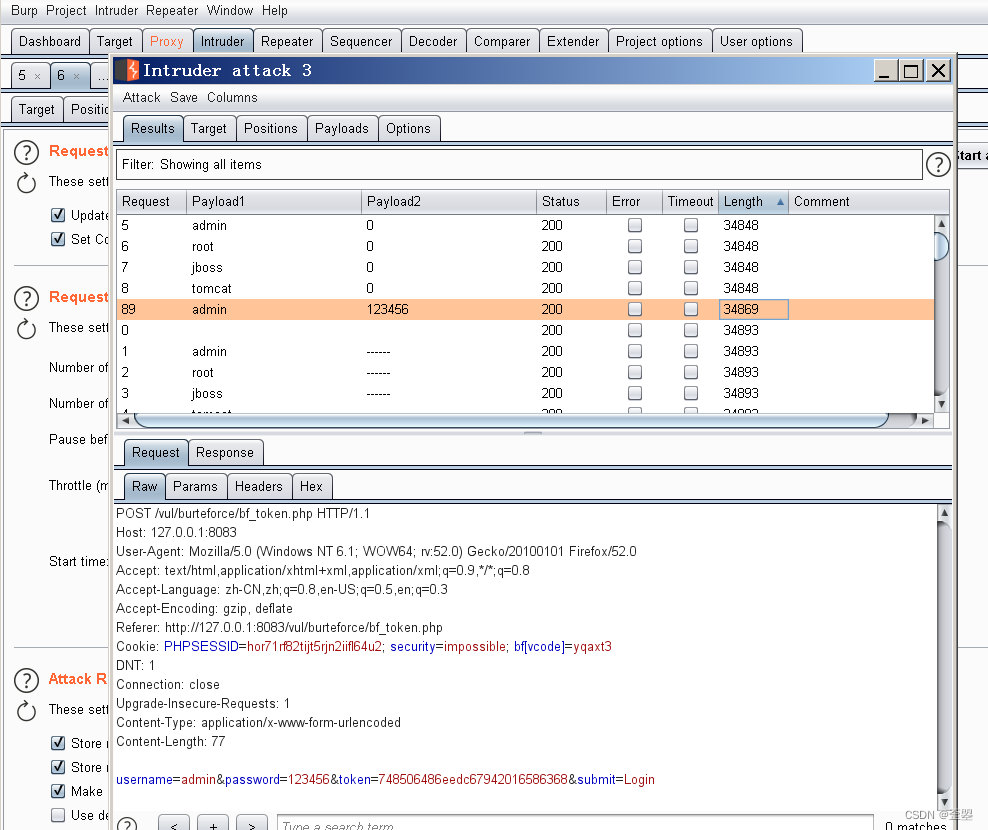The image size is (988, 830).
Task: Click the search term input field
Action: coord(575,823)
